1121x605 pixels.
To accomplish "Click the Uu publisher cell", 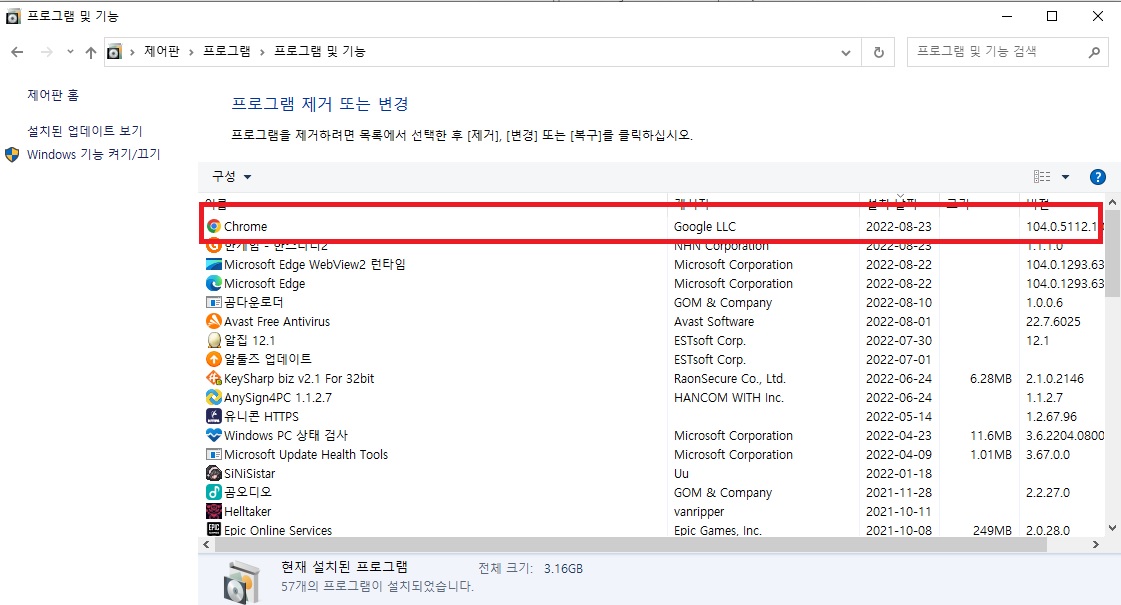I will [x=681, y=473].
